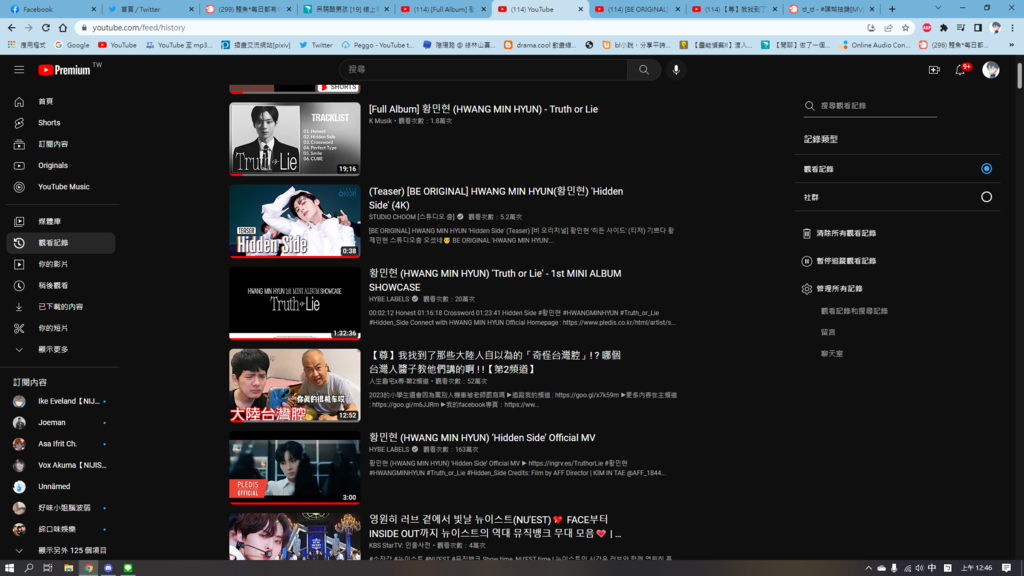Switch to the Twitter browser tab
Screen dimensions: 1024x576
[x=148, y=9]
